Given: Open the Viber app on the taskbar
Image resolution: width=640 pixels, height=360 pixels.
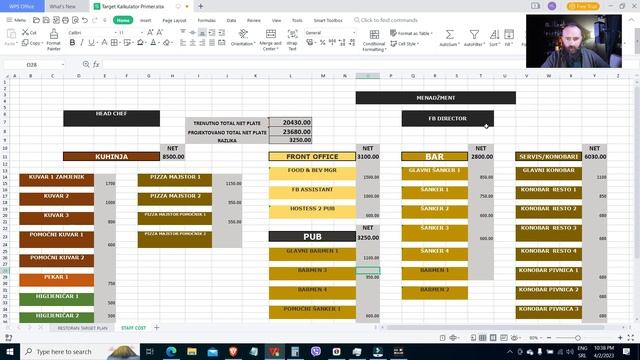Looking at the screenshot, I should pos(316,351).
